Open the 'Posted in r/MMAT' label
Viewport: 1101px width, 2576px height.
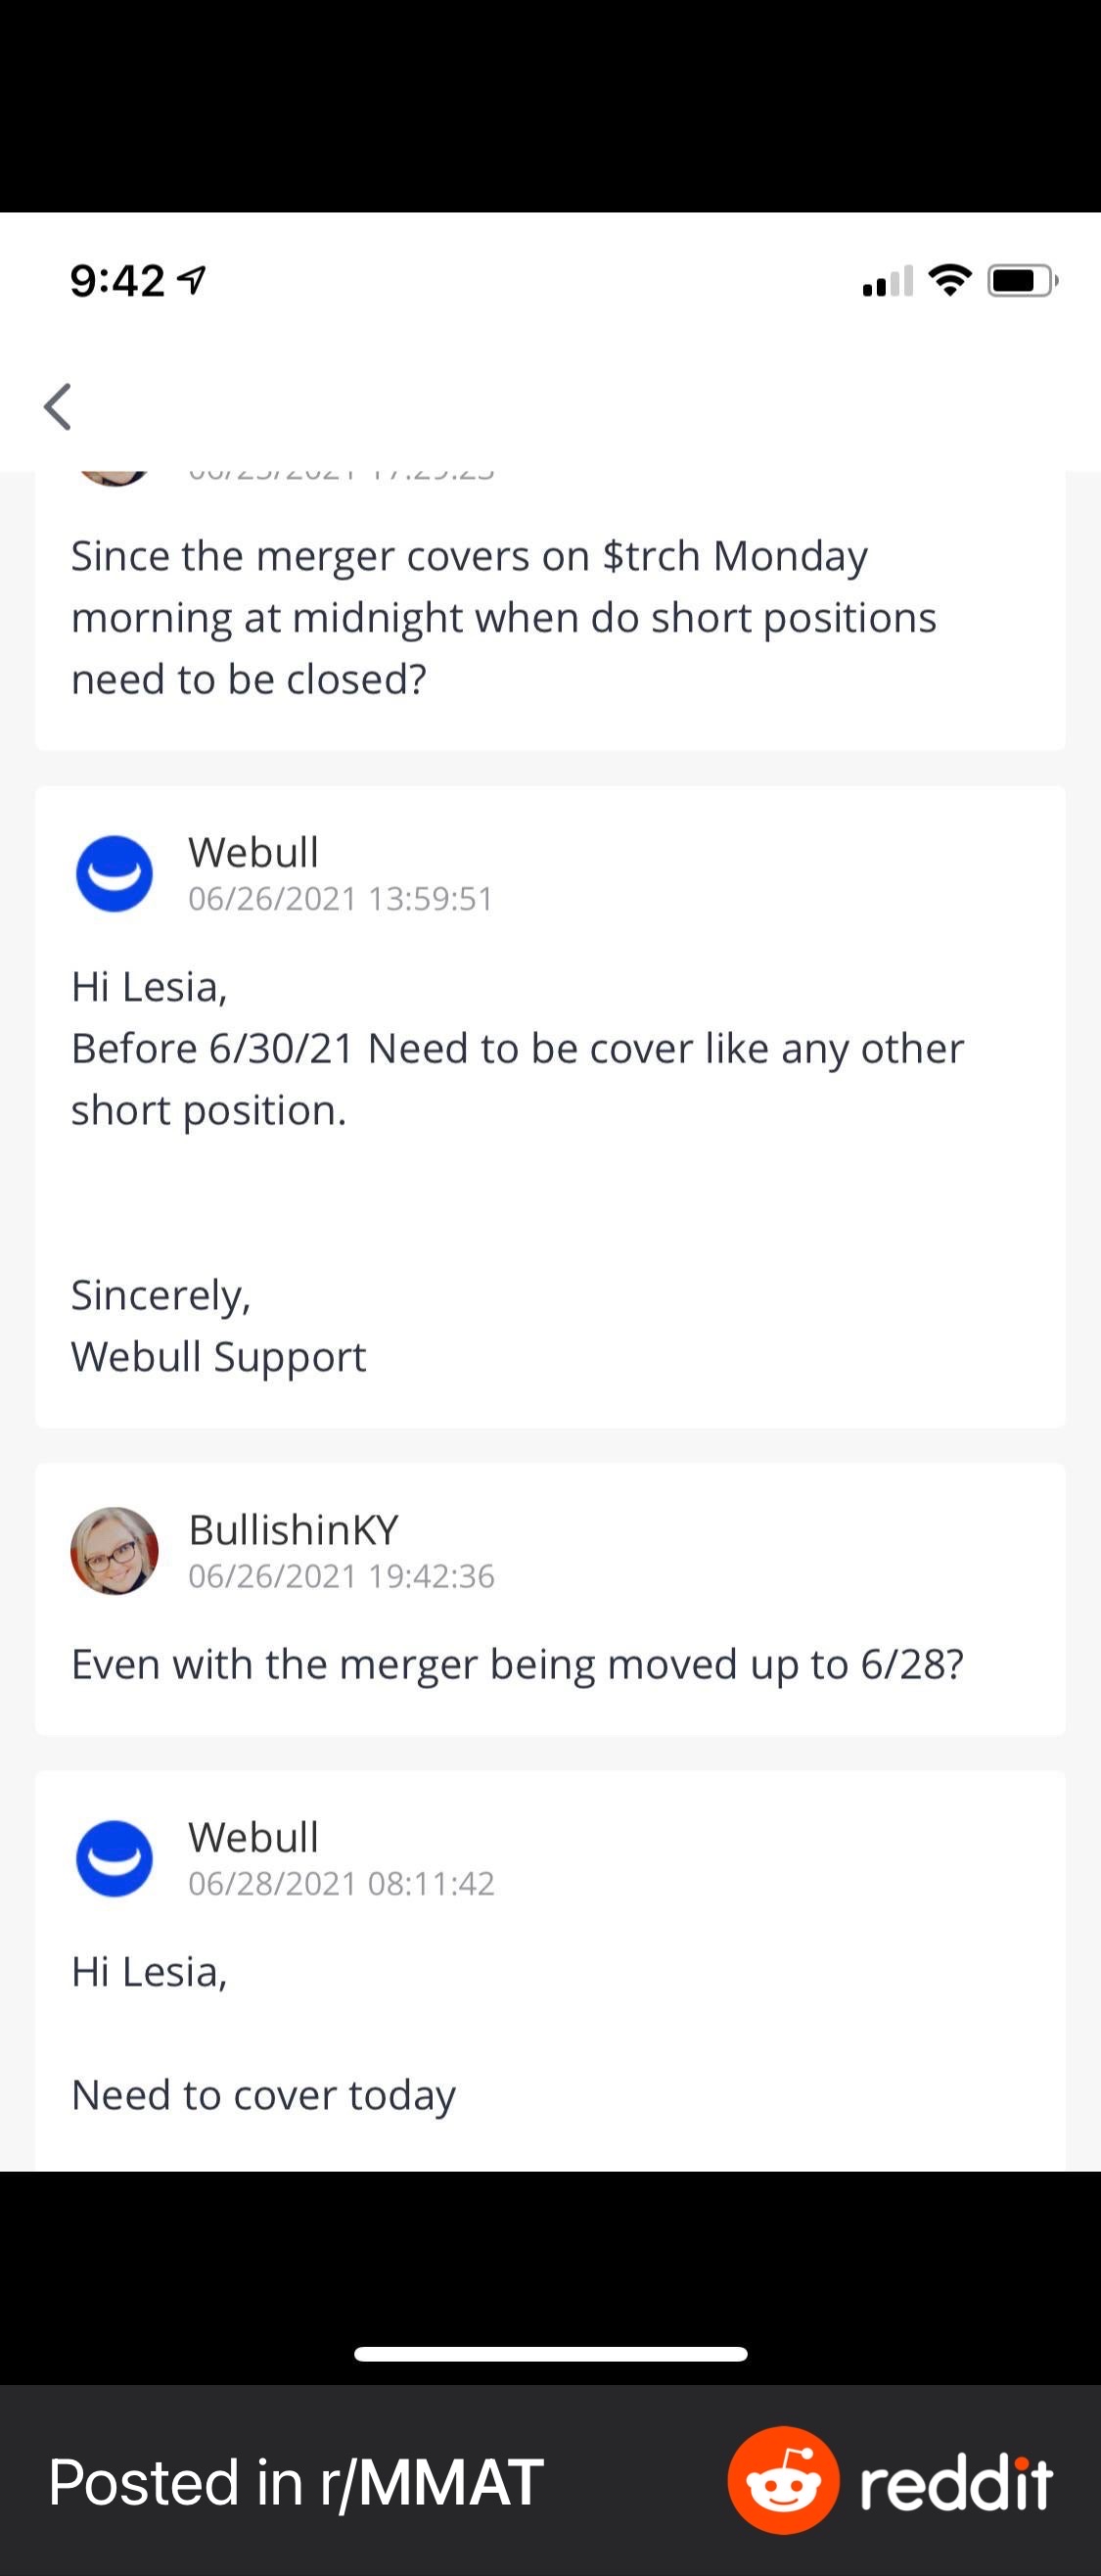(296, 2482)
